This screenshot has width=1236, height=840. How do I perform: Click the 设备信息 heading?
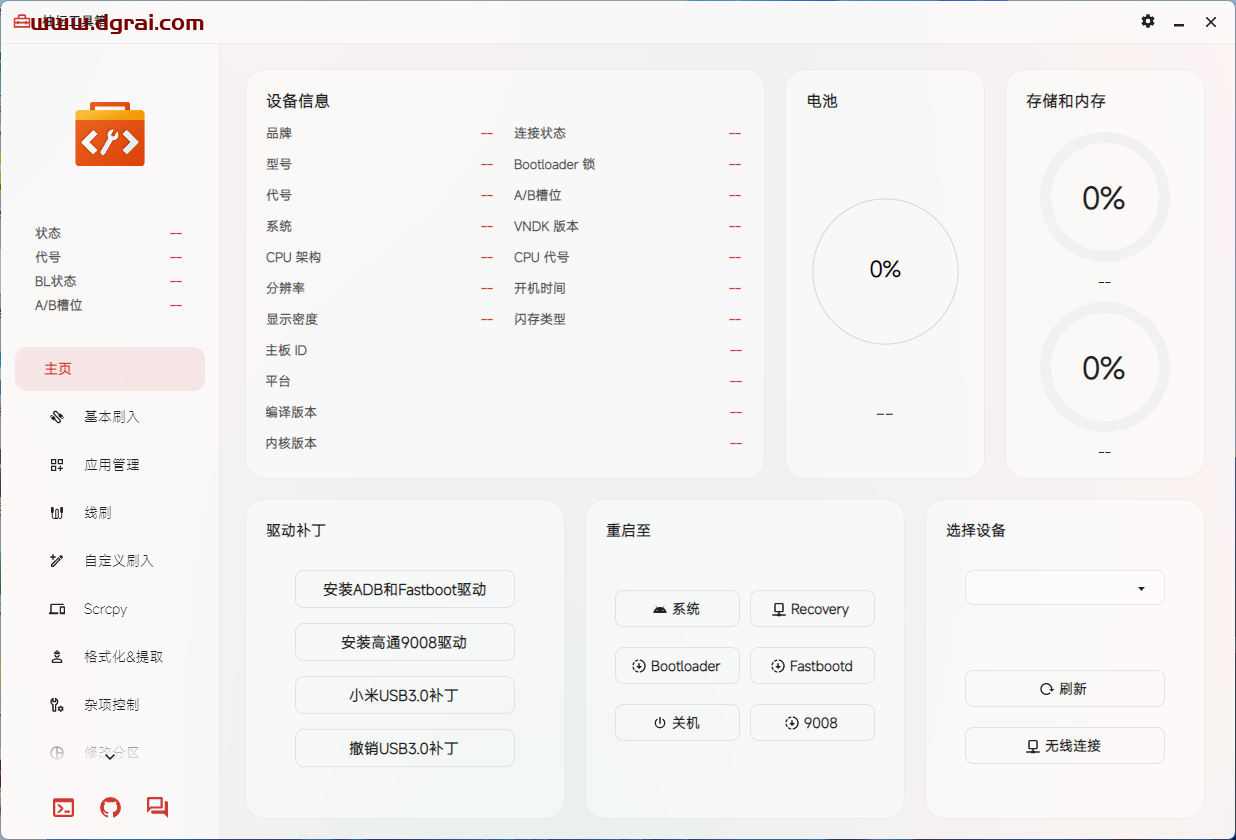point(298,101)
